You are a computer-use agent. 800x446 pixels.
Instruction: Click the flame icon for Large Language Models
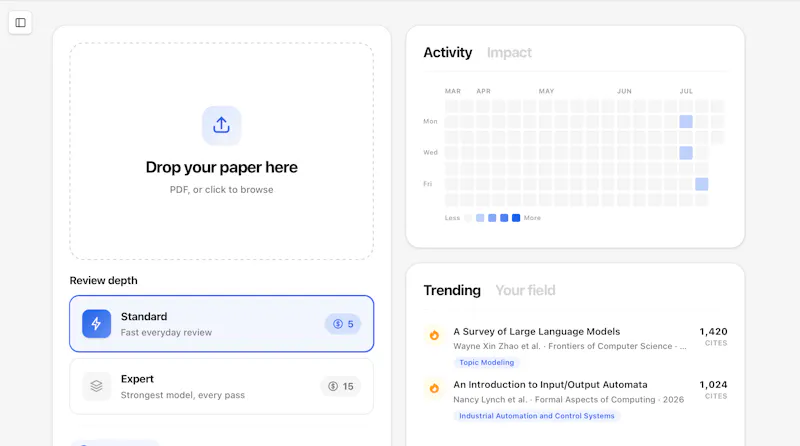click(x=434, y=335)
